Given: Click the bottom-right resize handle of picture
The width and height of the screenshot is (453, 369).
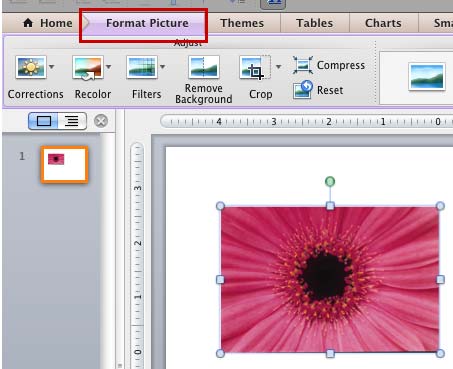Looking at the screenshot, I should (440, 353).
